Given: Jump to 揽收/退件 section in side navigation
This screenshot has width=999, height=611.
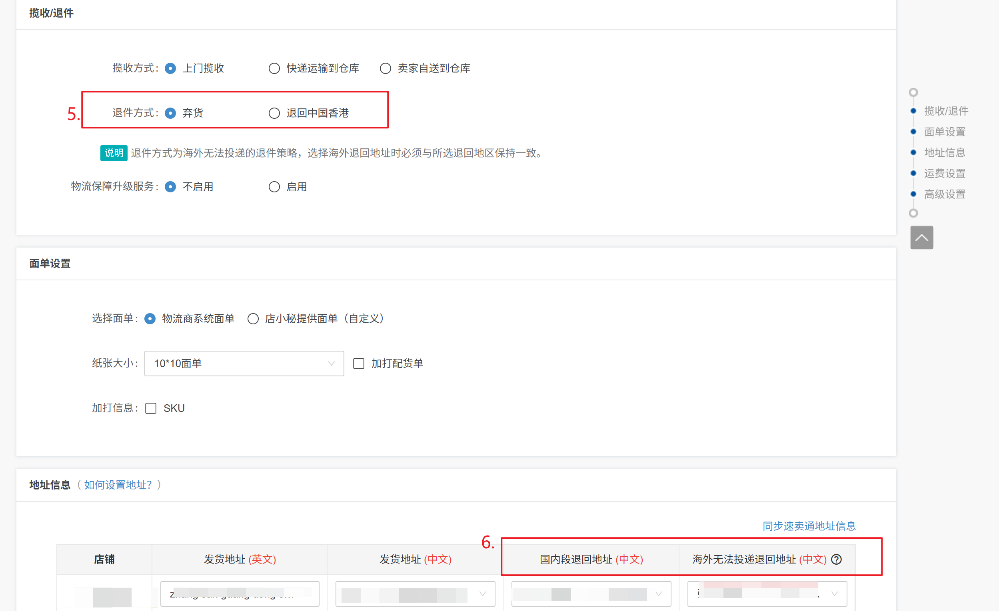Looking at the screenshot, I should (x=946, y=111).
